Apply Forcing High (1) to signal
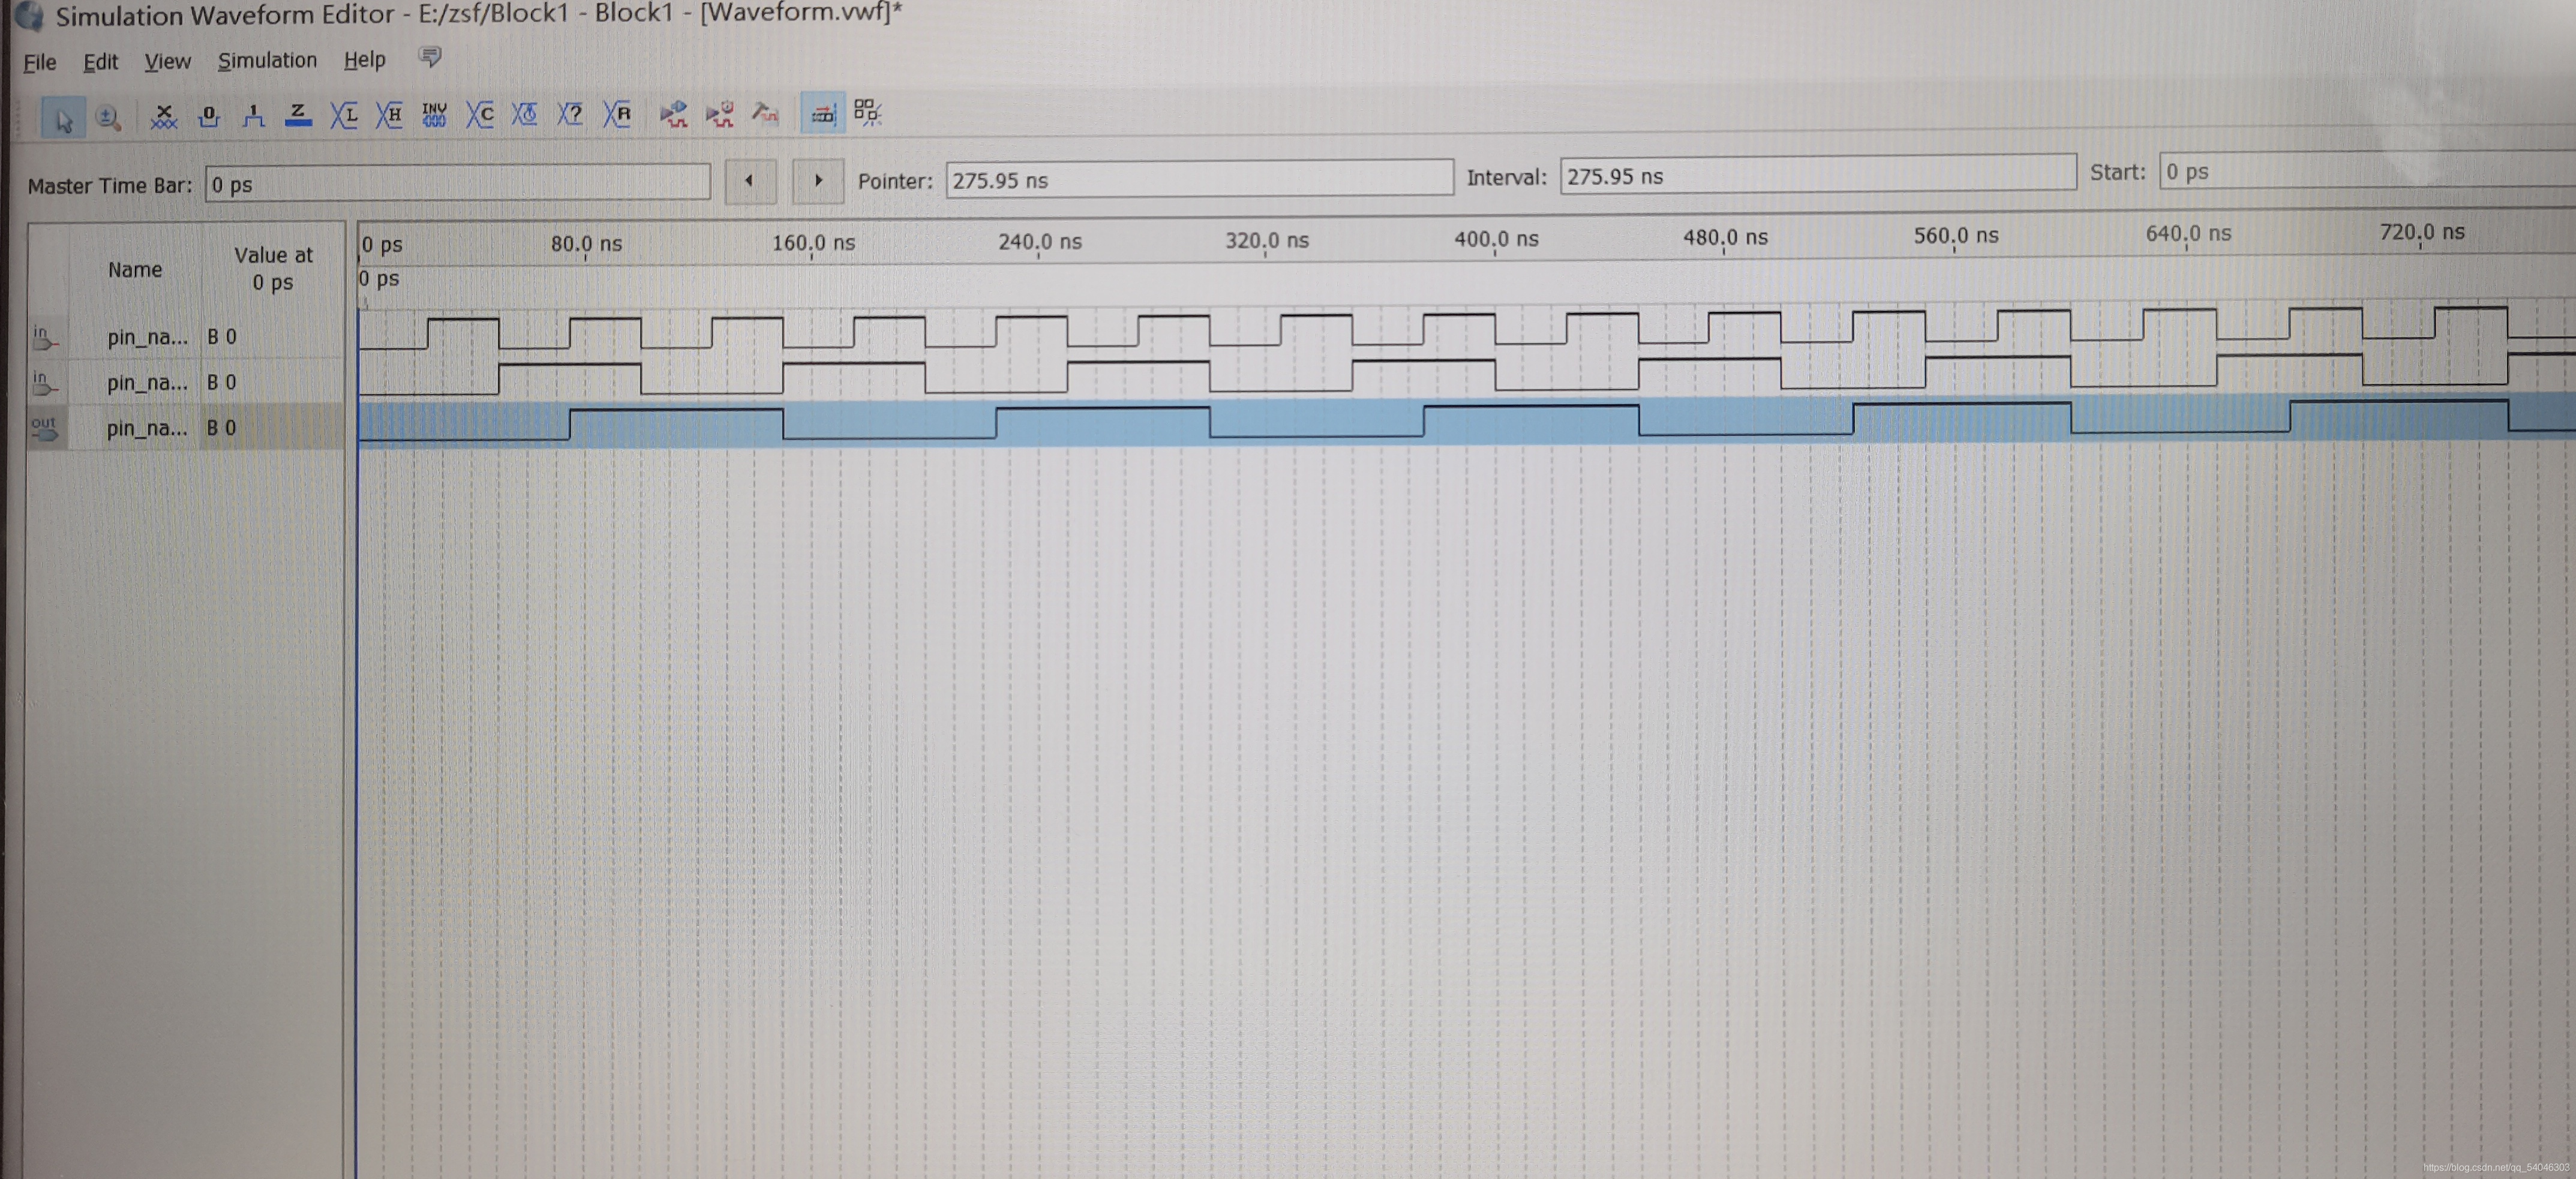The height and width of the screenshot is (1179, 2576). (253, 116)
